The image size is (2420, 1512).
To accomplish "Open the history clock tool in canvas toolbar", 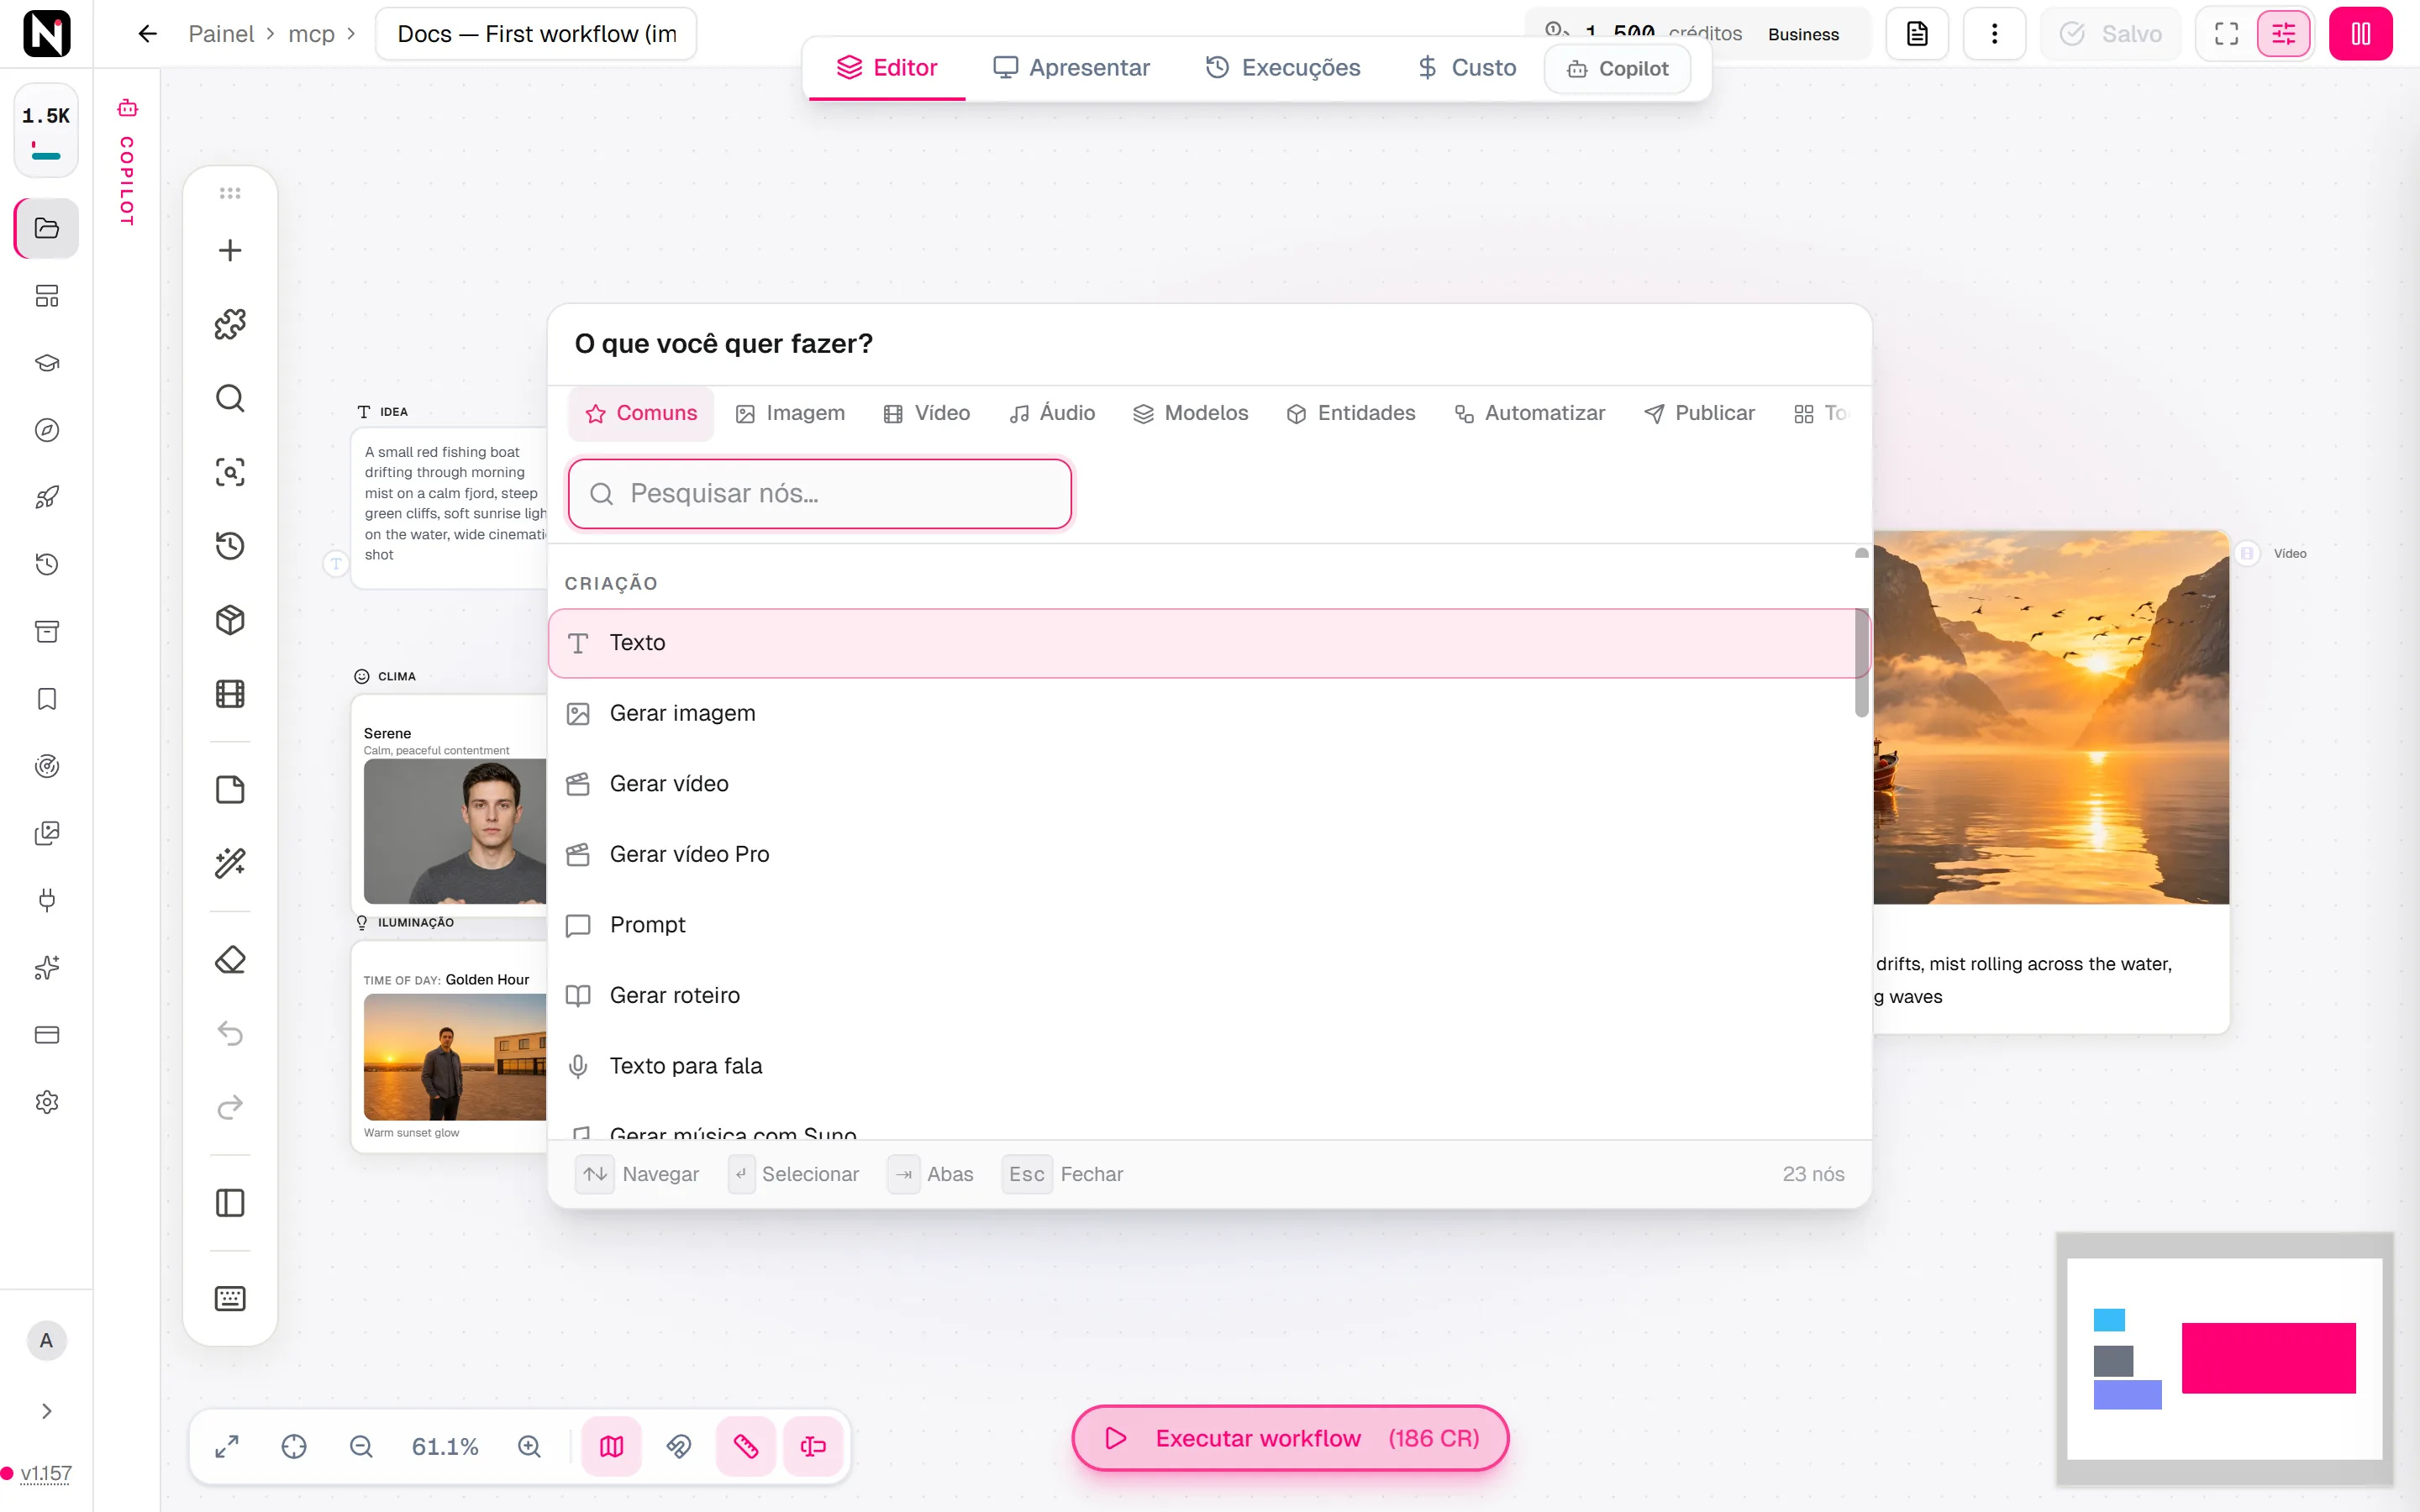I will coord(230,546).
